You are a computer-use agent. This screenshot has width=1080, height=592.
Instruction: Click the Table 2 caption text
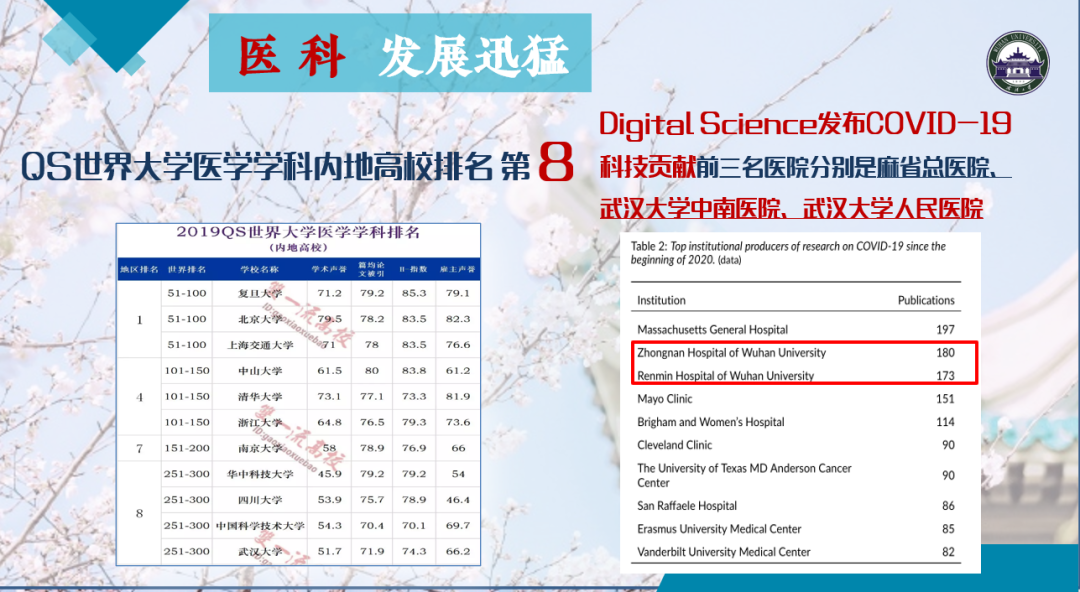(x=788, y=253)
